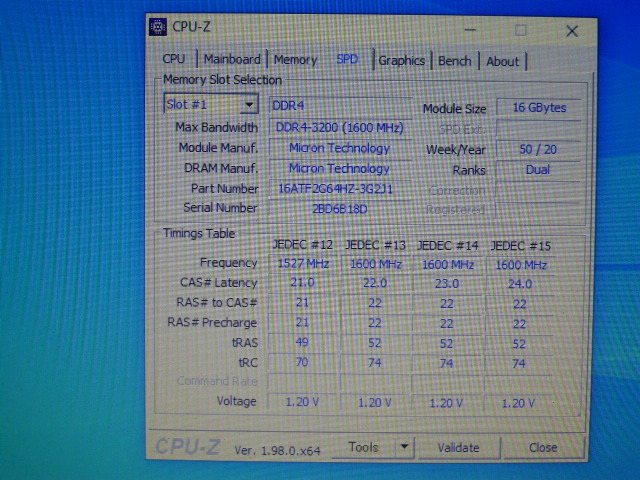The height and width of the screenshot is (480, 640).
Task: Click the JEDEC #13 1600 MHz frequency cell
Action: click(376, 264)
